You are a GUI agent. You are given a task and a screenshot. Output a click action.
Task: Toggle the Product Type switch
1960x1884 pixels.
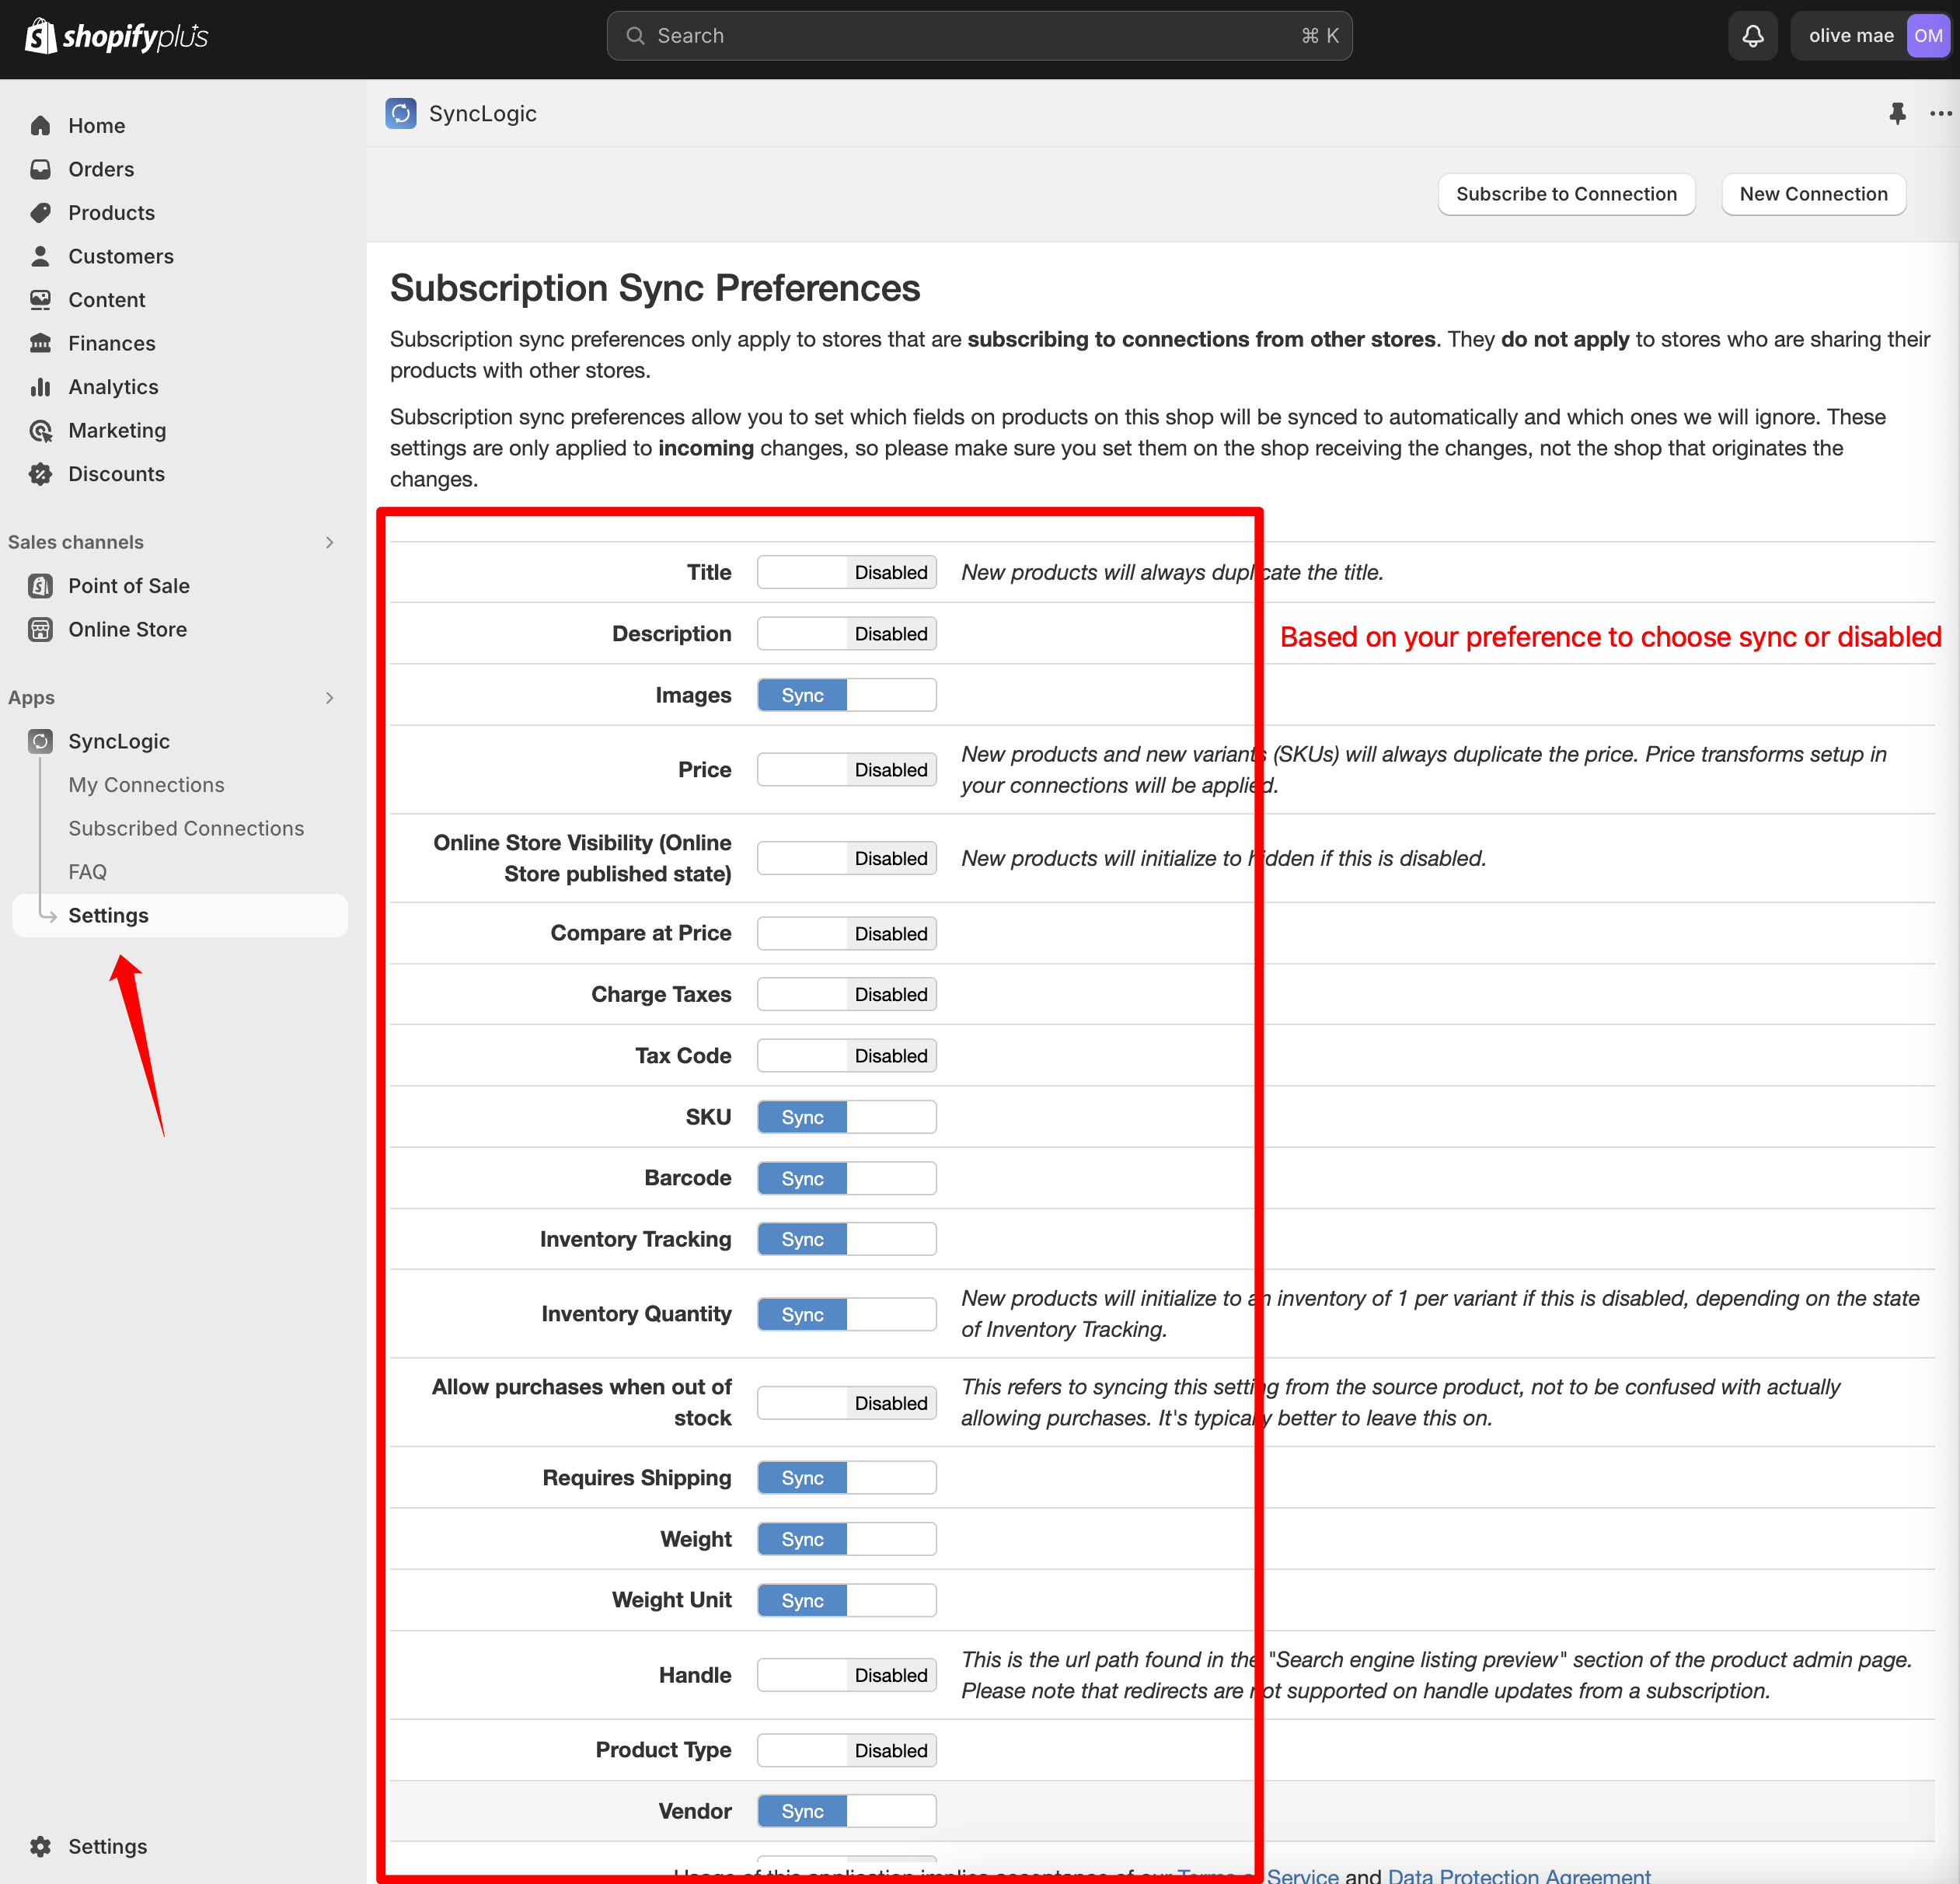(x=846, y=1750)
